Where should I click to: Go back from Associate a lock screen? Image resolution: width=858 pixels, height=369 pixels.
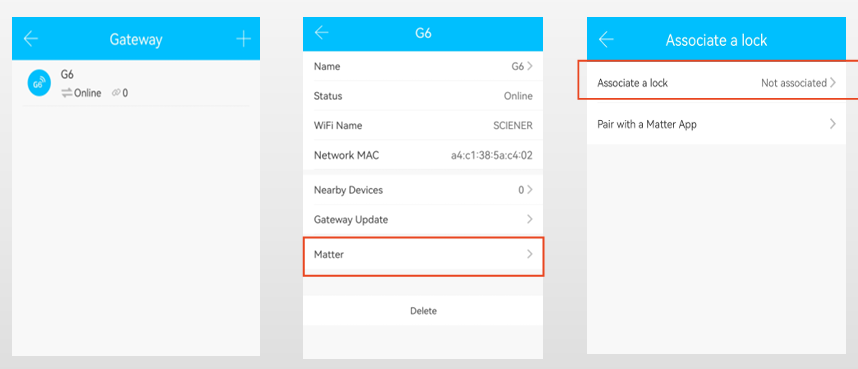606,39
